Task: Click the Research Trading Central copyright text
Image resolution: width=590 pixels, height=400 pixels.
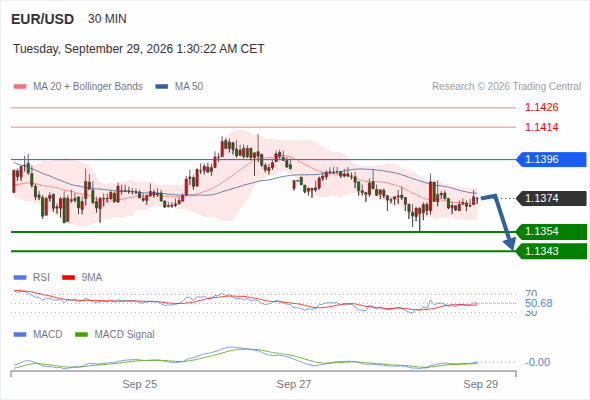Action: [506, 87]
